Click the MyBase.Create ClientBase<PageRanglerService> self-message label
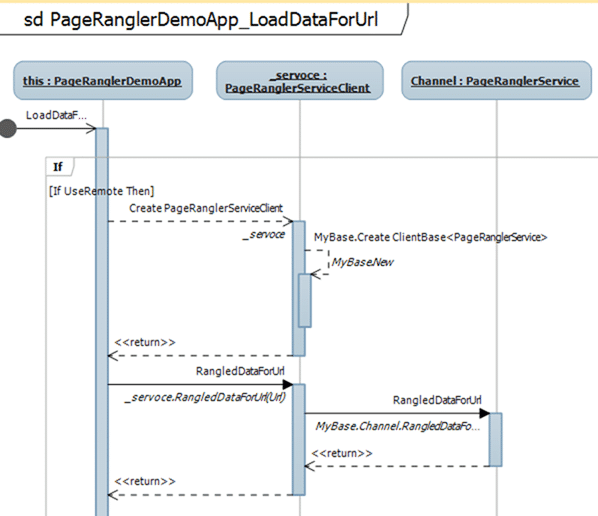 click(x=431, y=237)
